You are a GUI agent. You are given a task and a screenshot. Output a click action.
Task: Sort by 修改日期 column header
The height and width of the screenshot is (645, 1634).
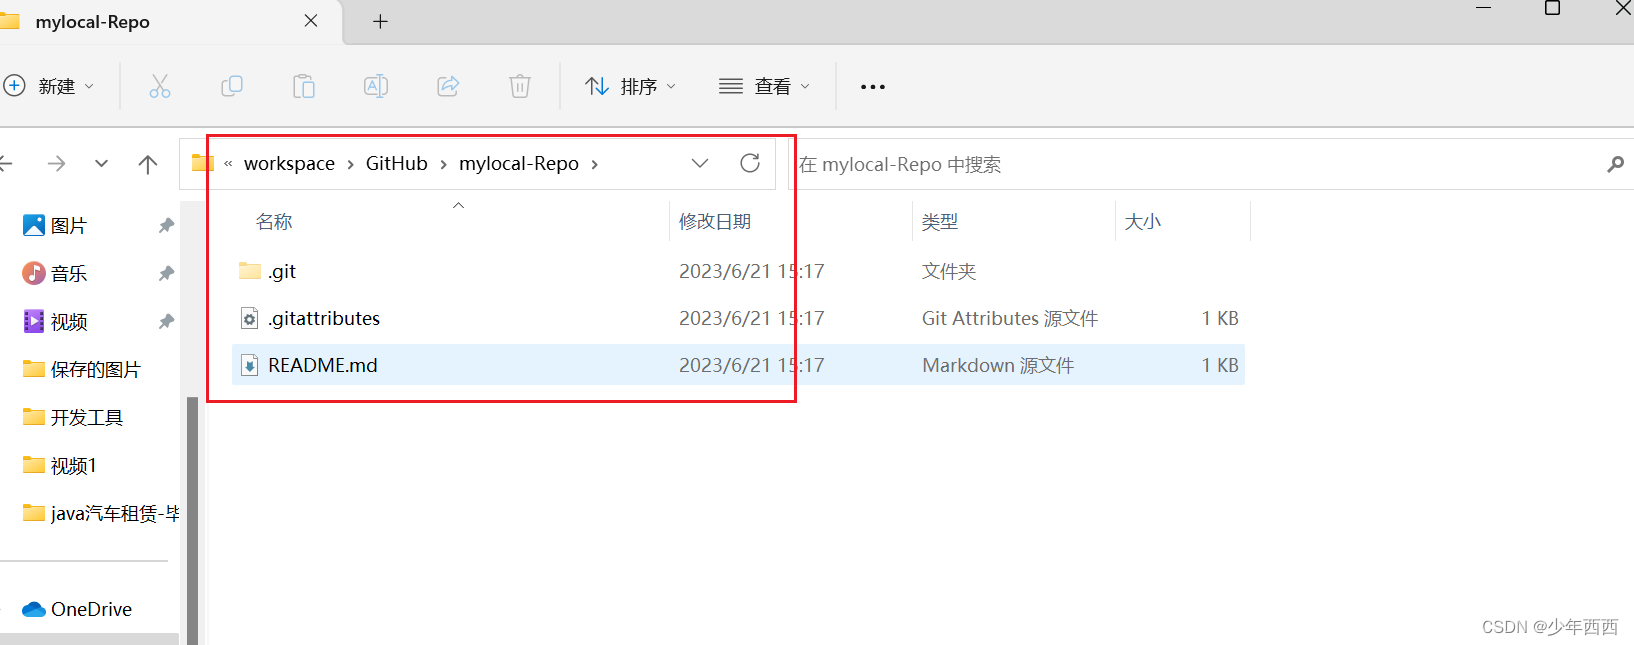click(x=715, y=221)
